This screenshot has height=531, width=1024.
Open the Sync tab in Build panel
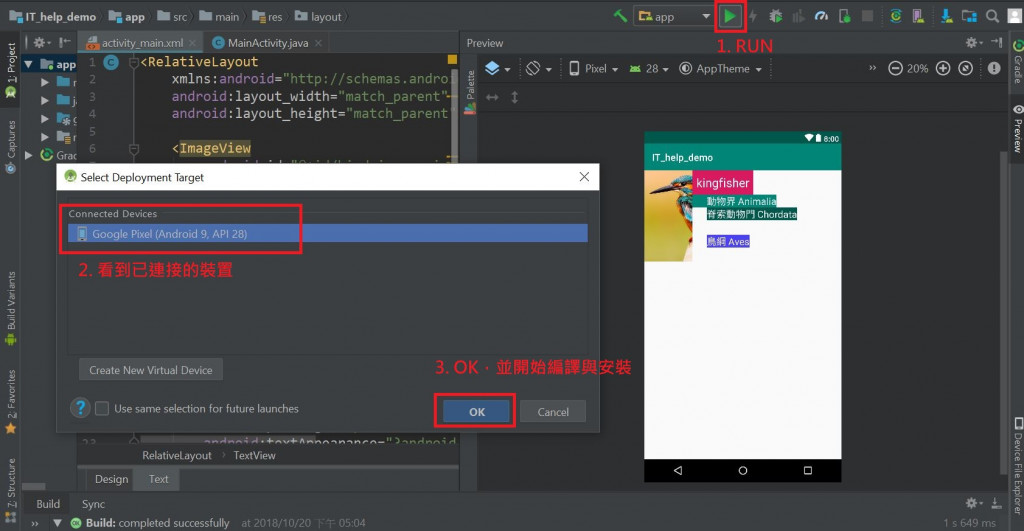pos(93,504)
